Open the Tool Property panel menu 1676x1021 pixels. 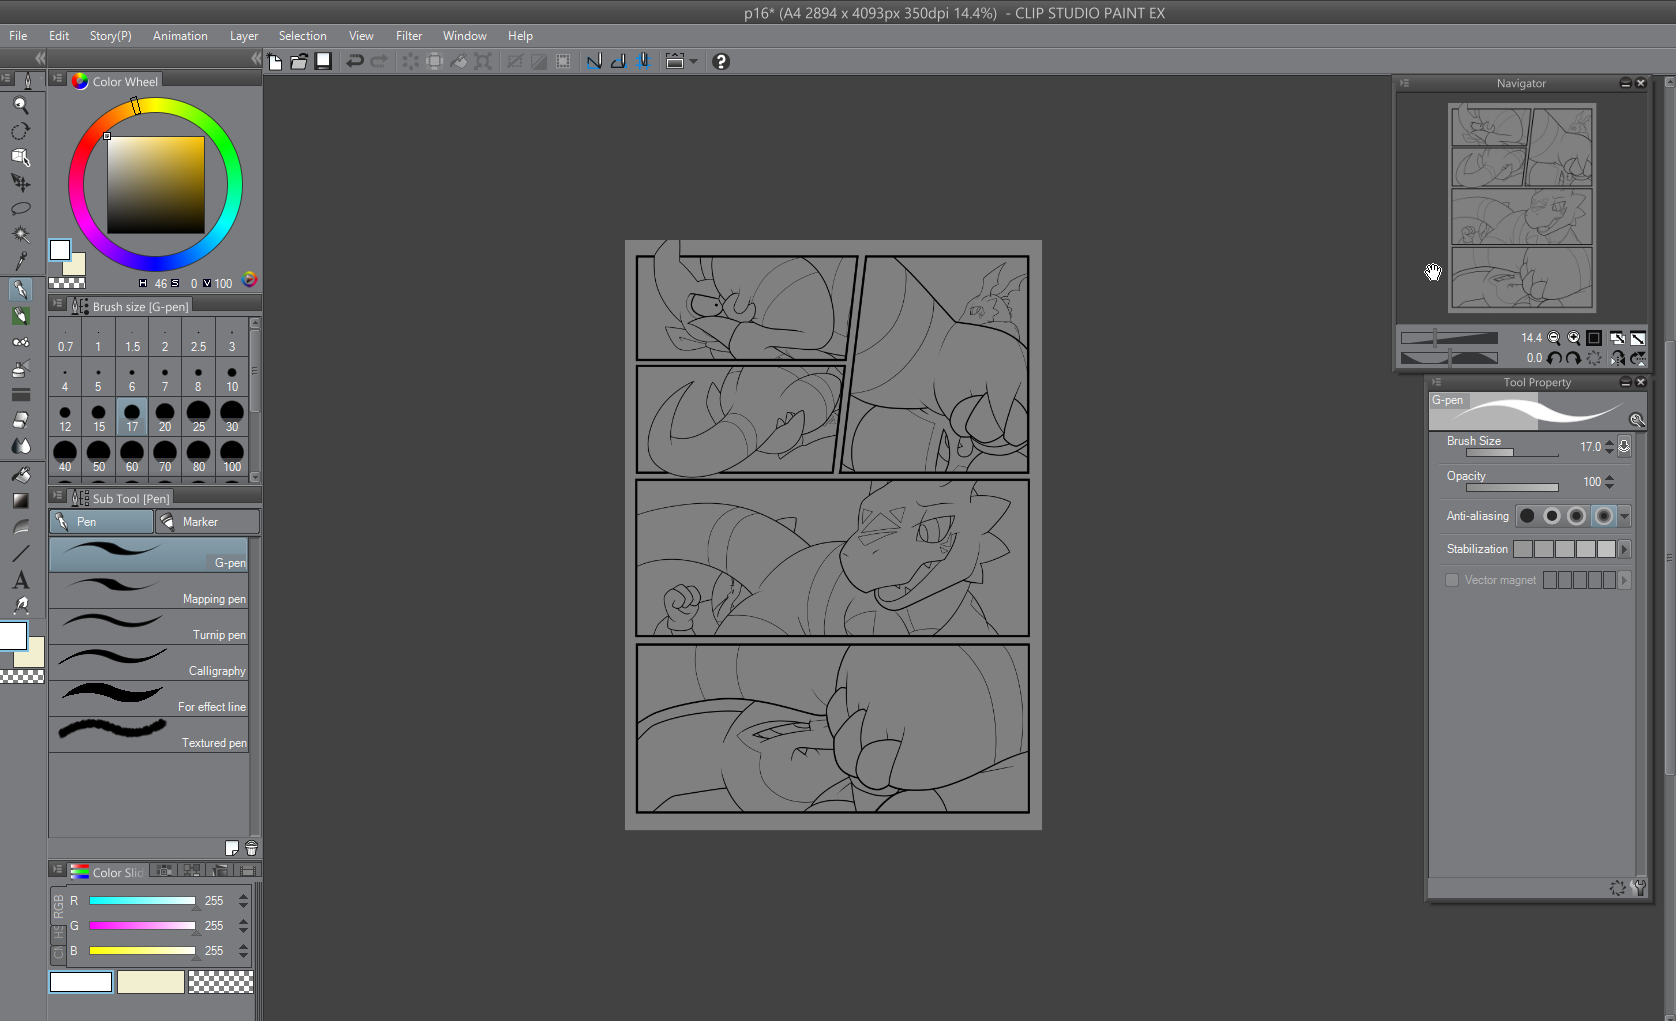[1436, 382]
